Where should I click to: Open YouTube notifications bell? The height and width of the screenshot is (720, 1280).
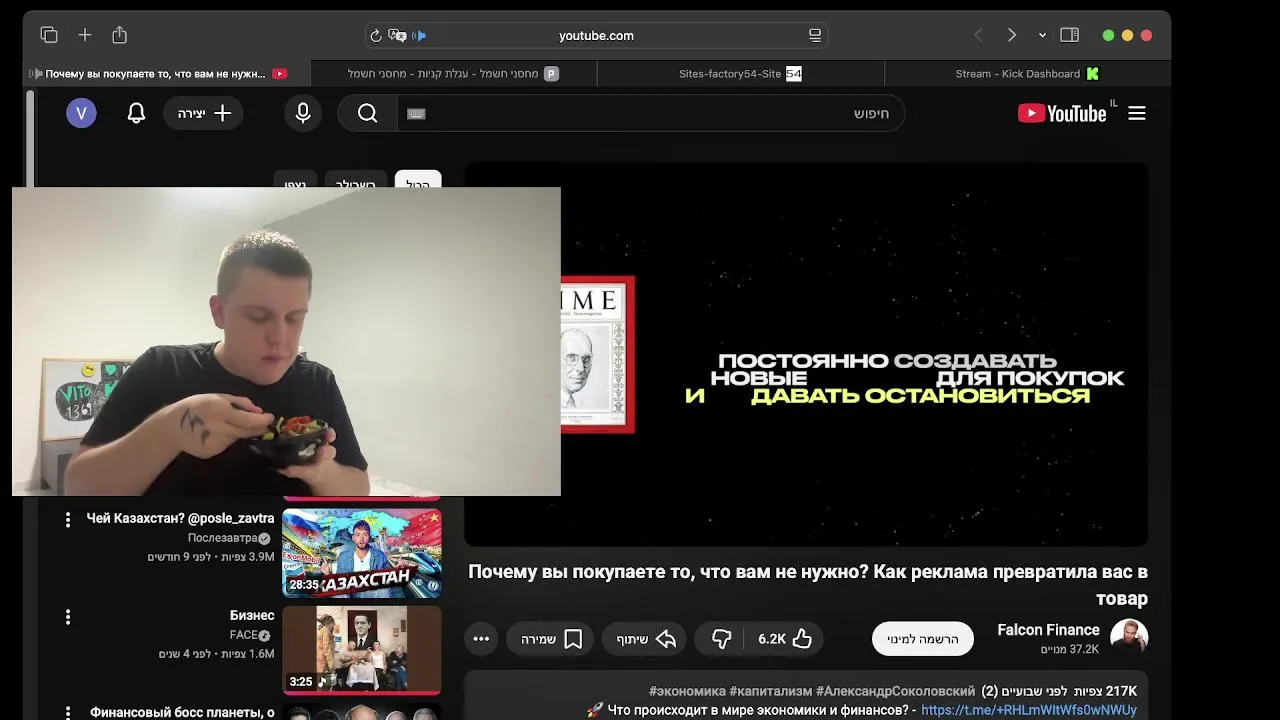point(137,113)
